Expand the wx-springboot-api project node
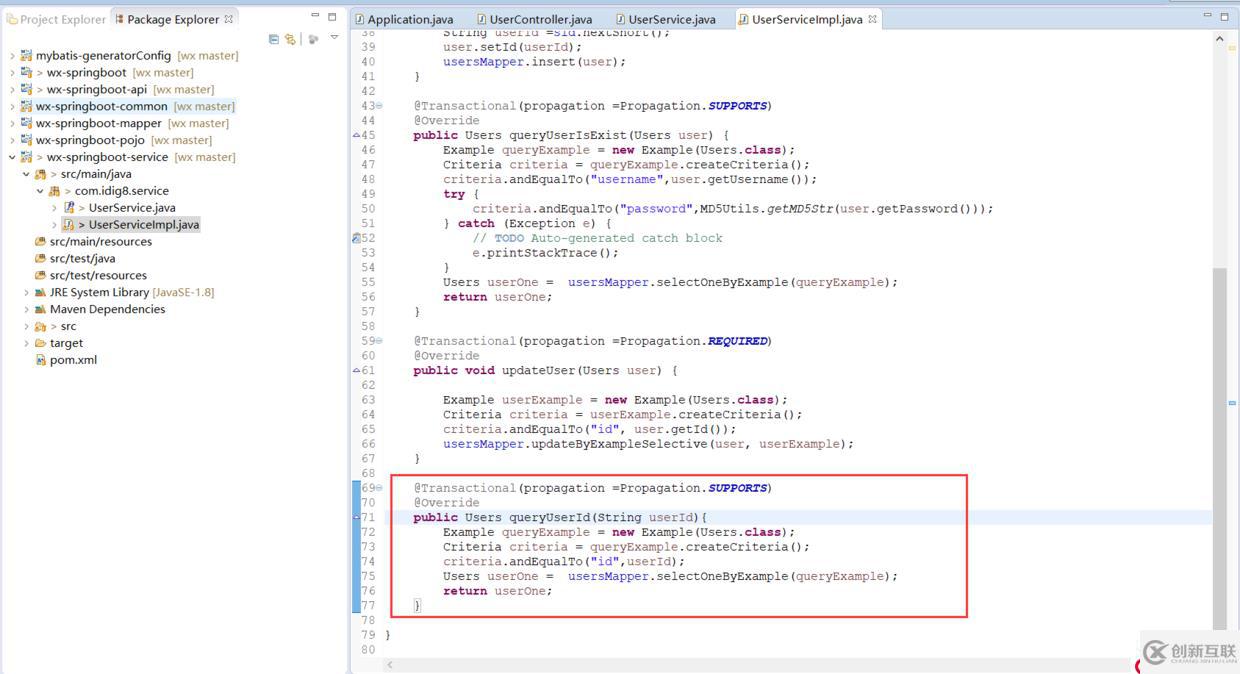This screenshot has height=674, width=1240. 12,90
